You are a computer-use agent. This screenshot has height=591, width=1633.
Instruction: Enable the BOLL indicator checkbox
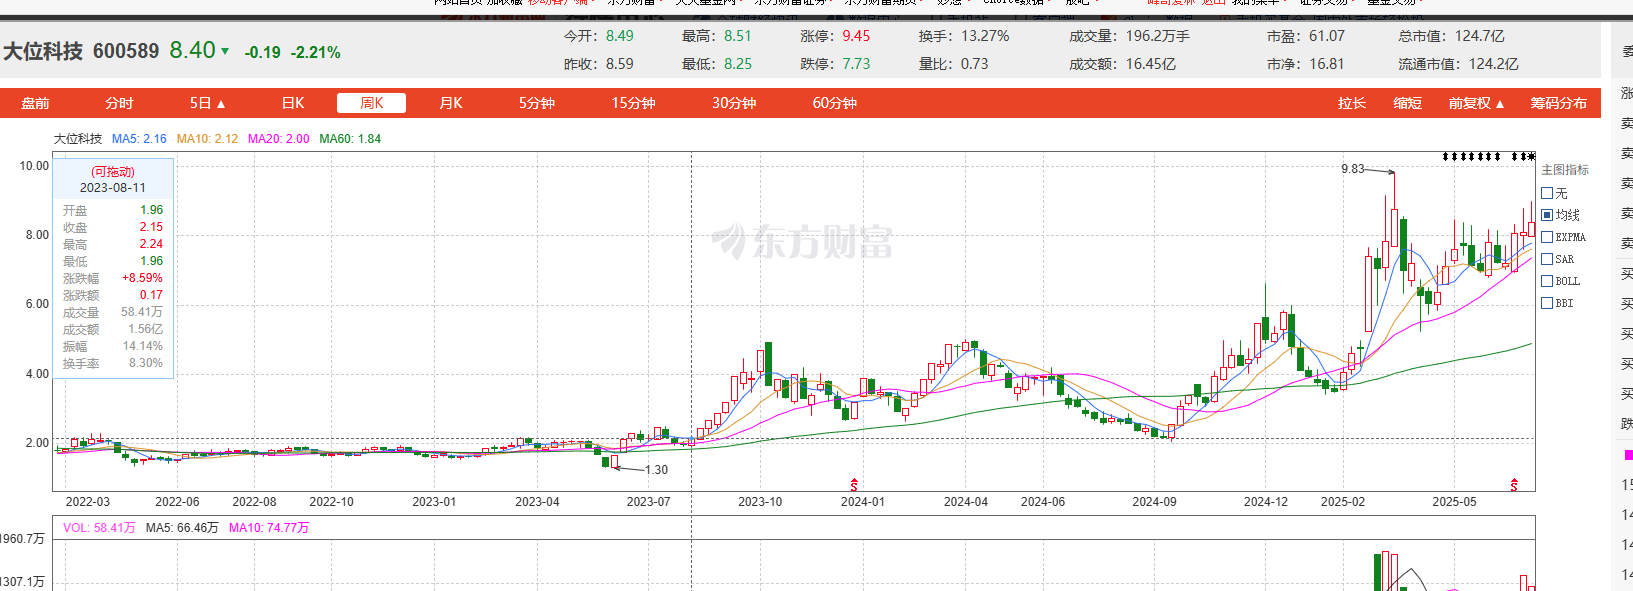(1547, 281)
